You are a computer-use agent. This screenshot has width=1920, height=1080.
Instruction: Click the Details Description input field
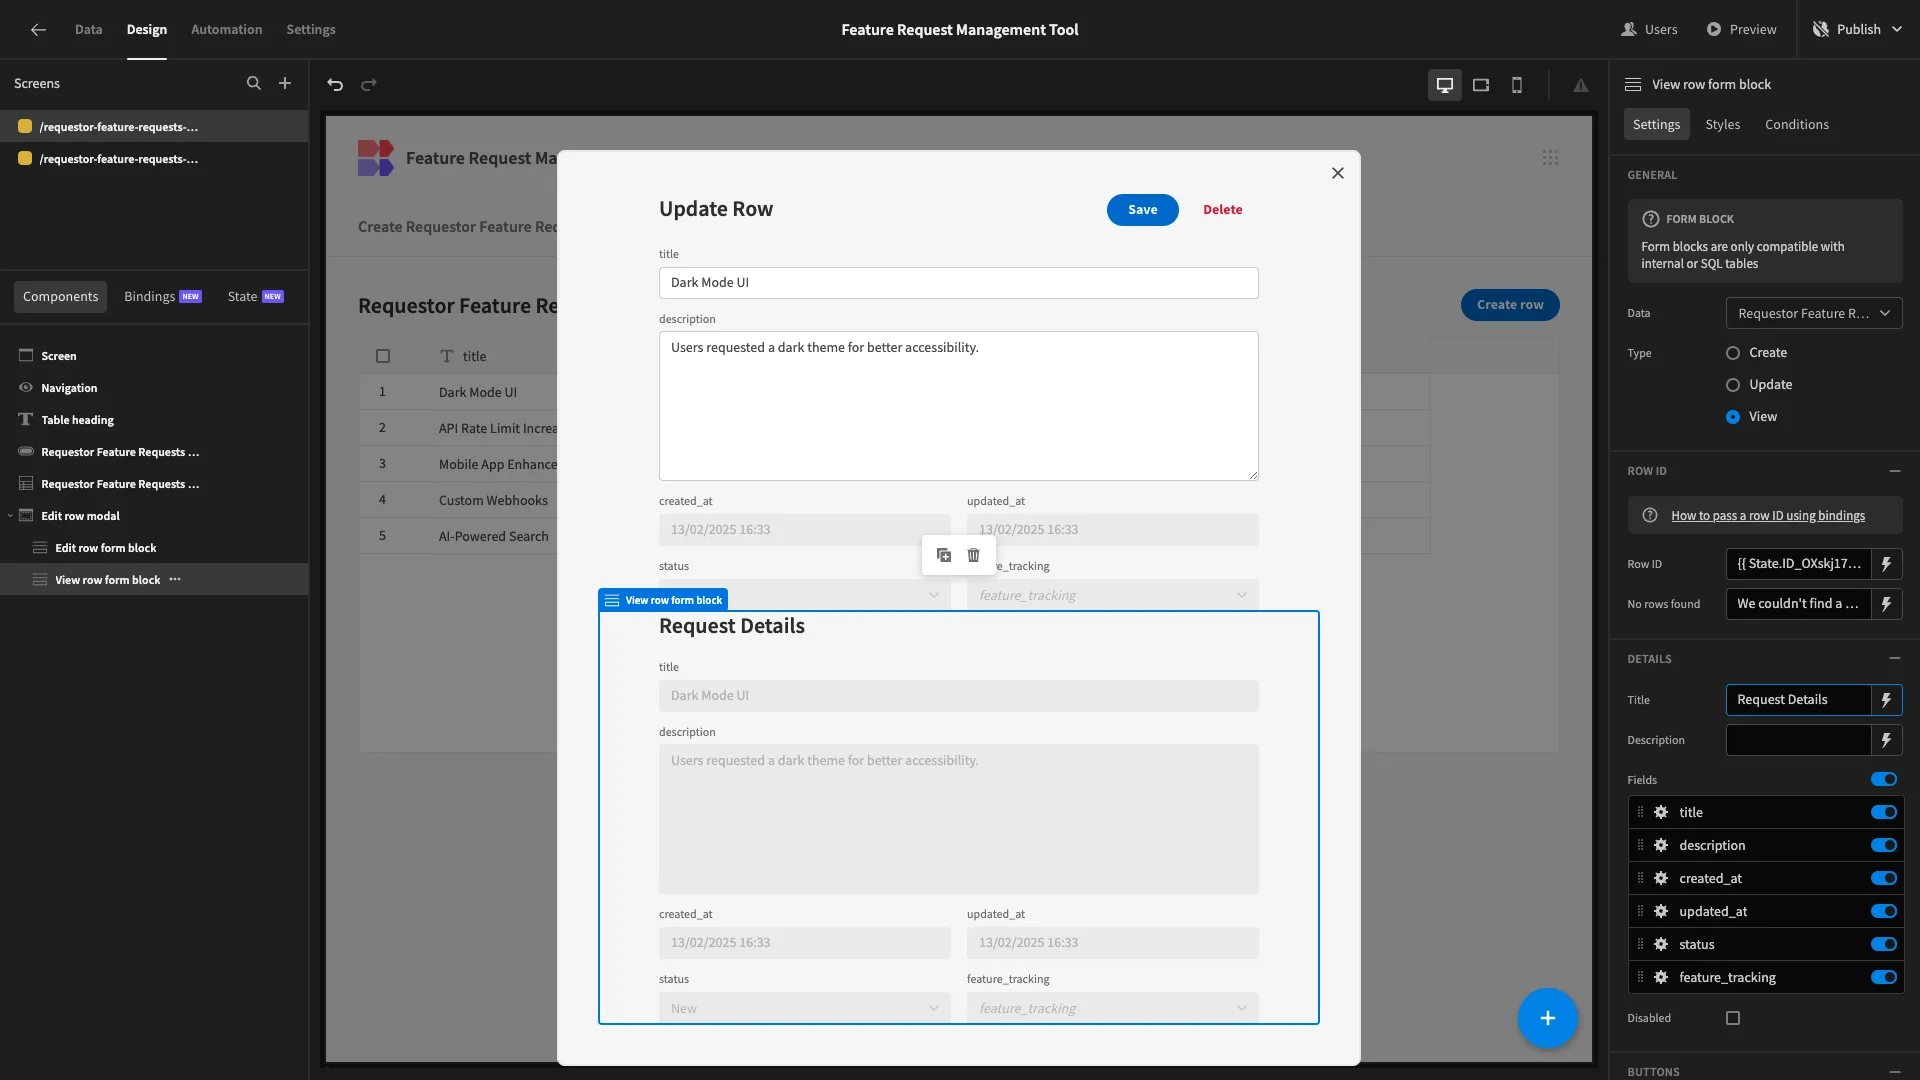[1798, 740]
